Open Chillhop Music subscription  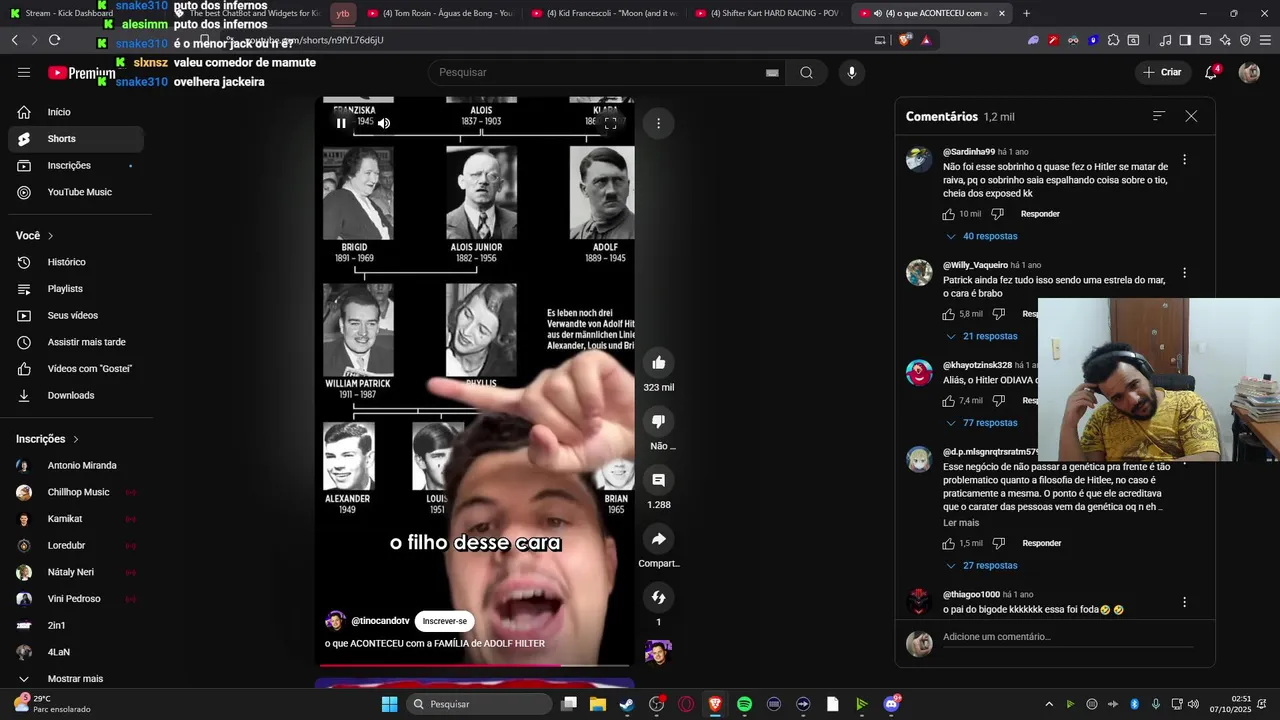point(76,492)
